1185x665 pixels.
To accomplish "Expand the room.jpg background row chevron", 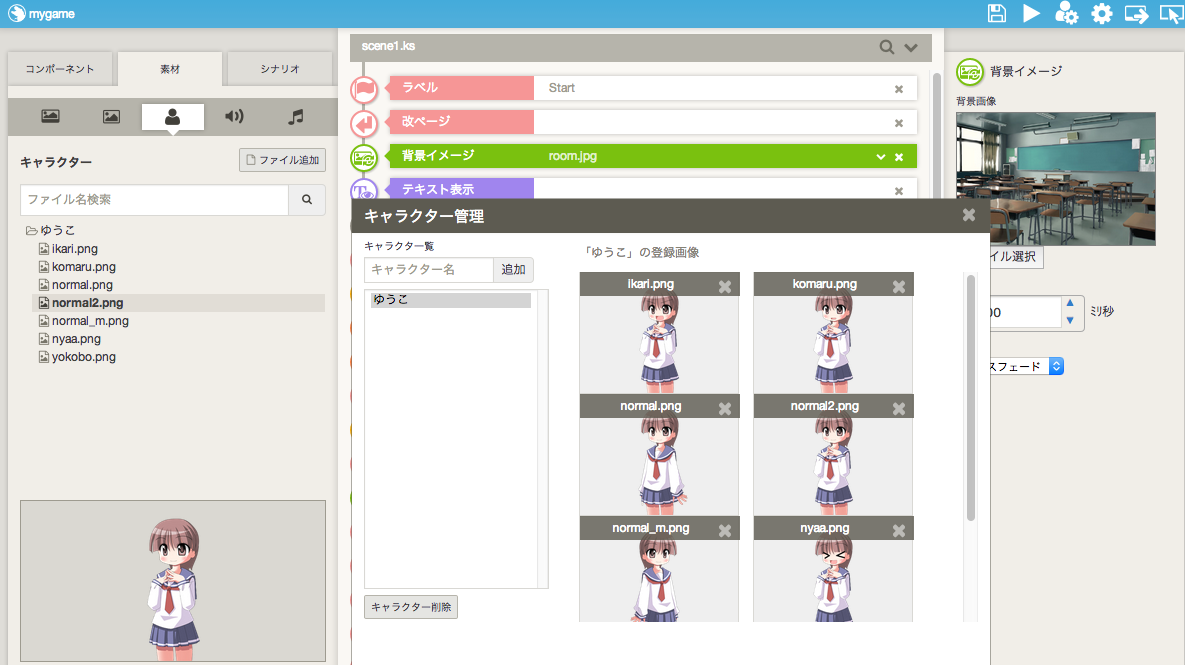I will click(881, 157).
